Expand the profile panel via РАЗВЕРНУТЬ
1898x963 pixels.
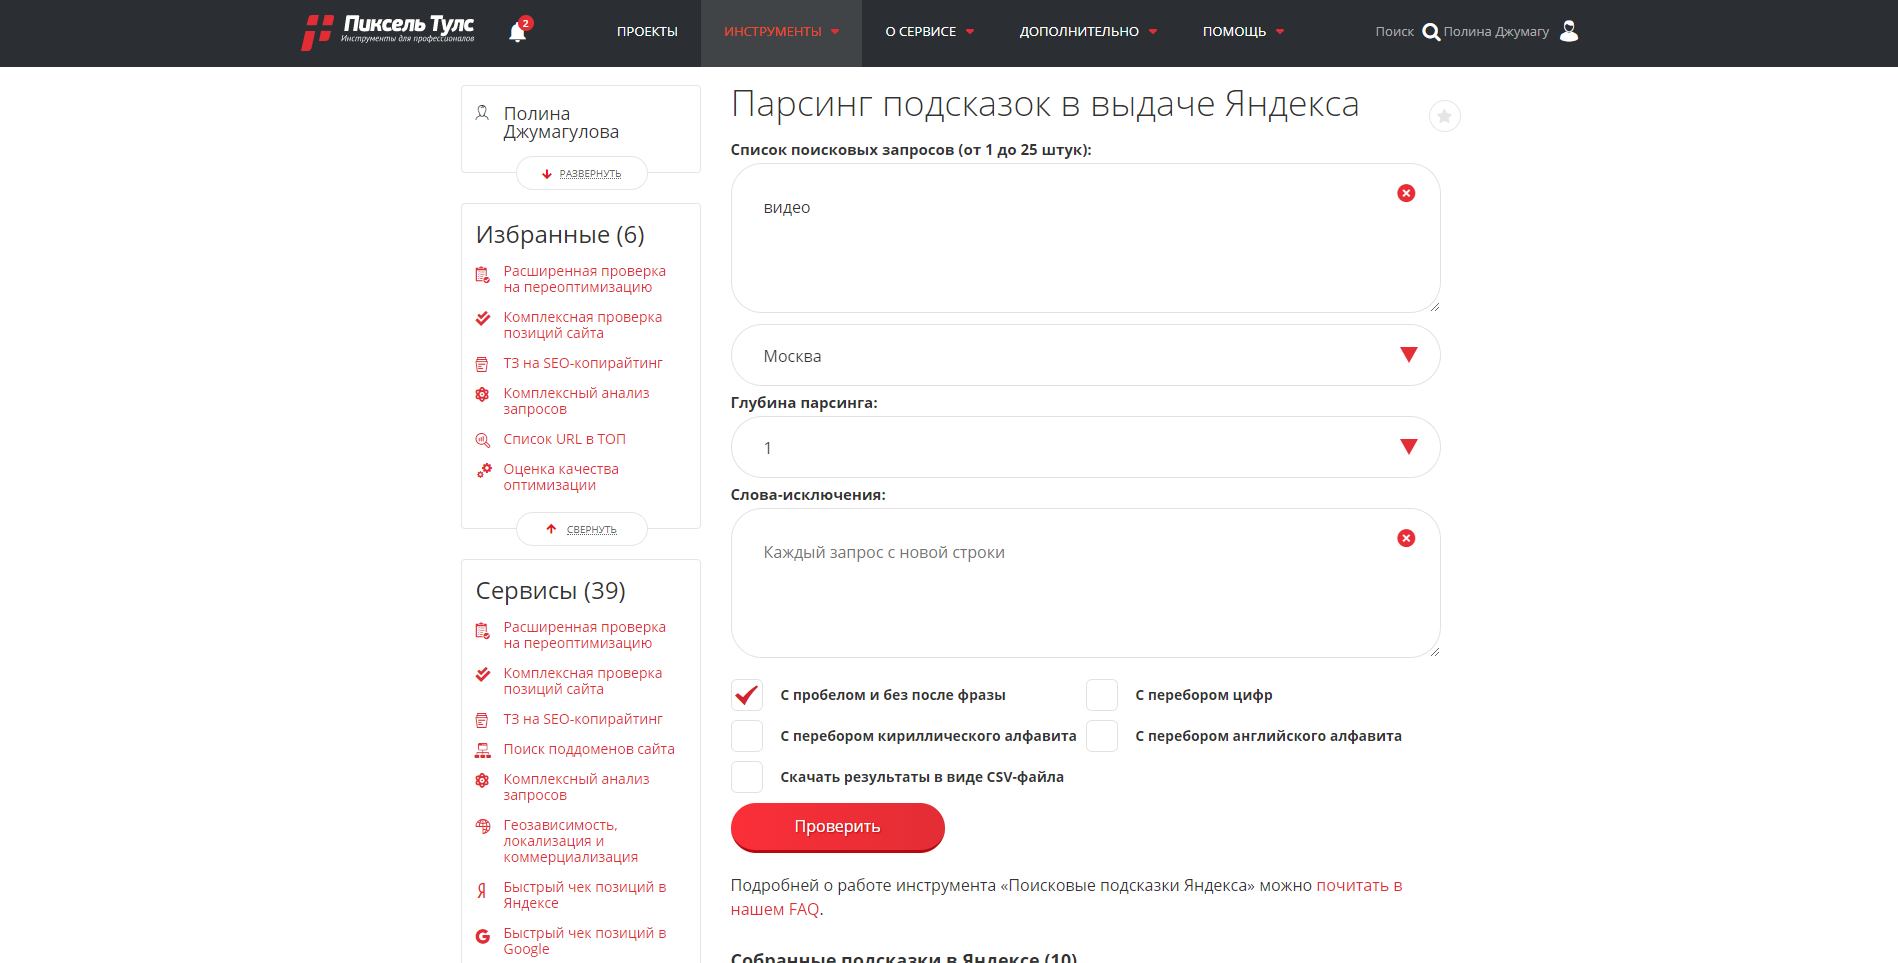click(x=581, y=174)
